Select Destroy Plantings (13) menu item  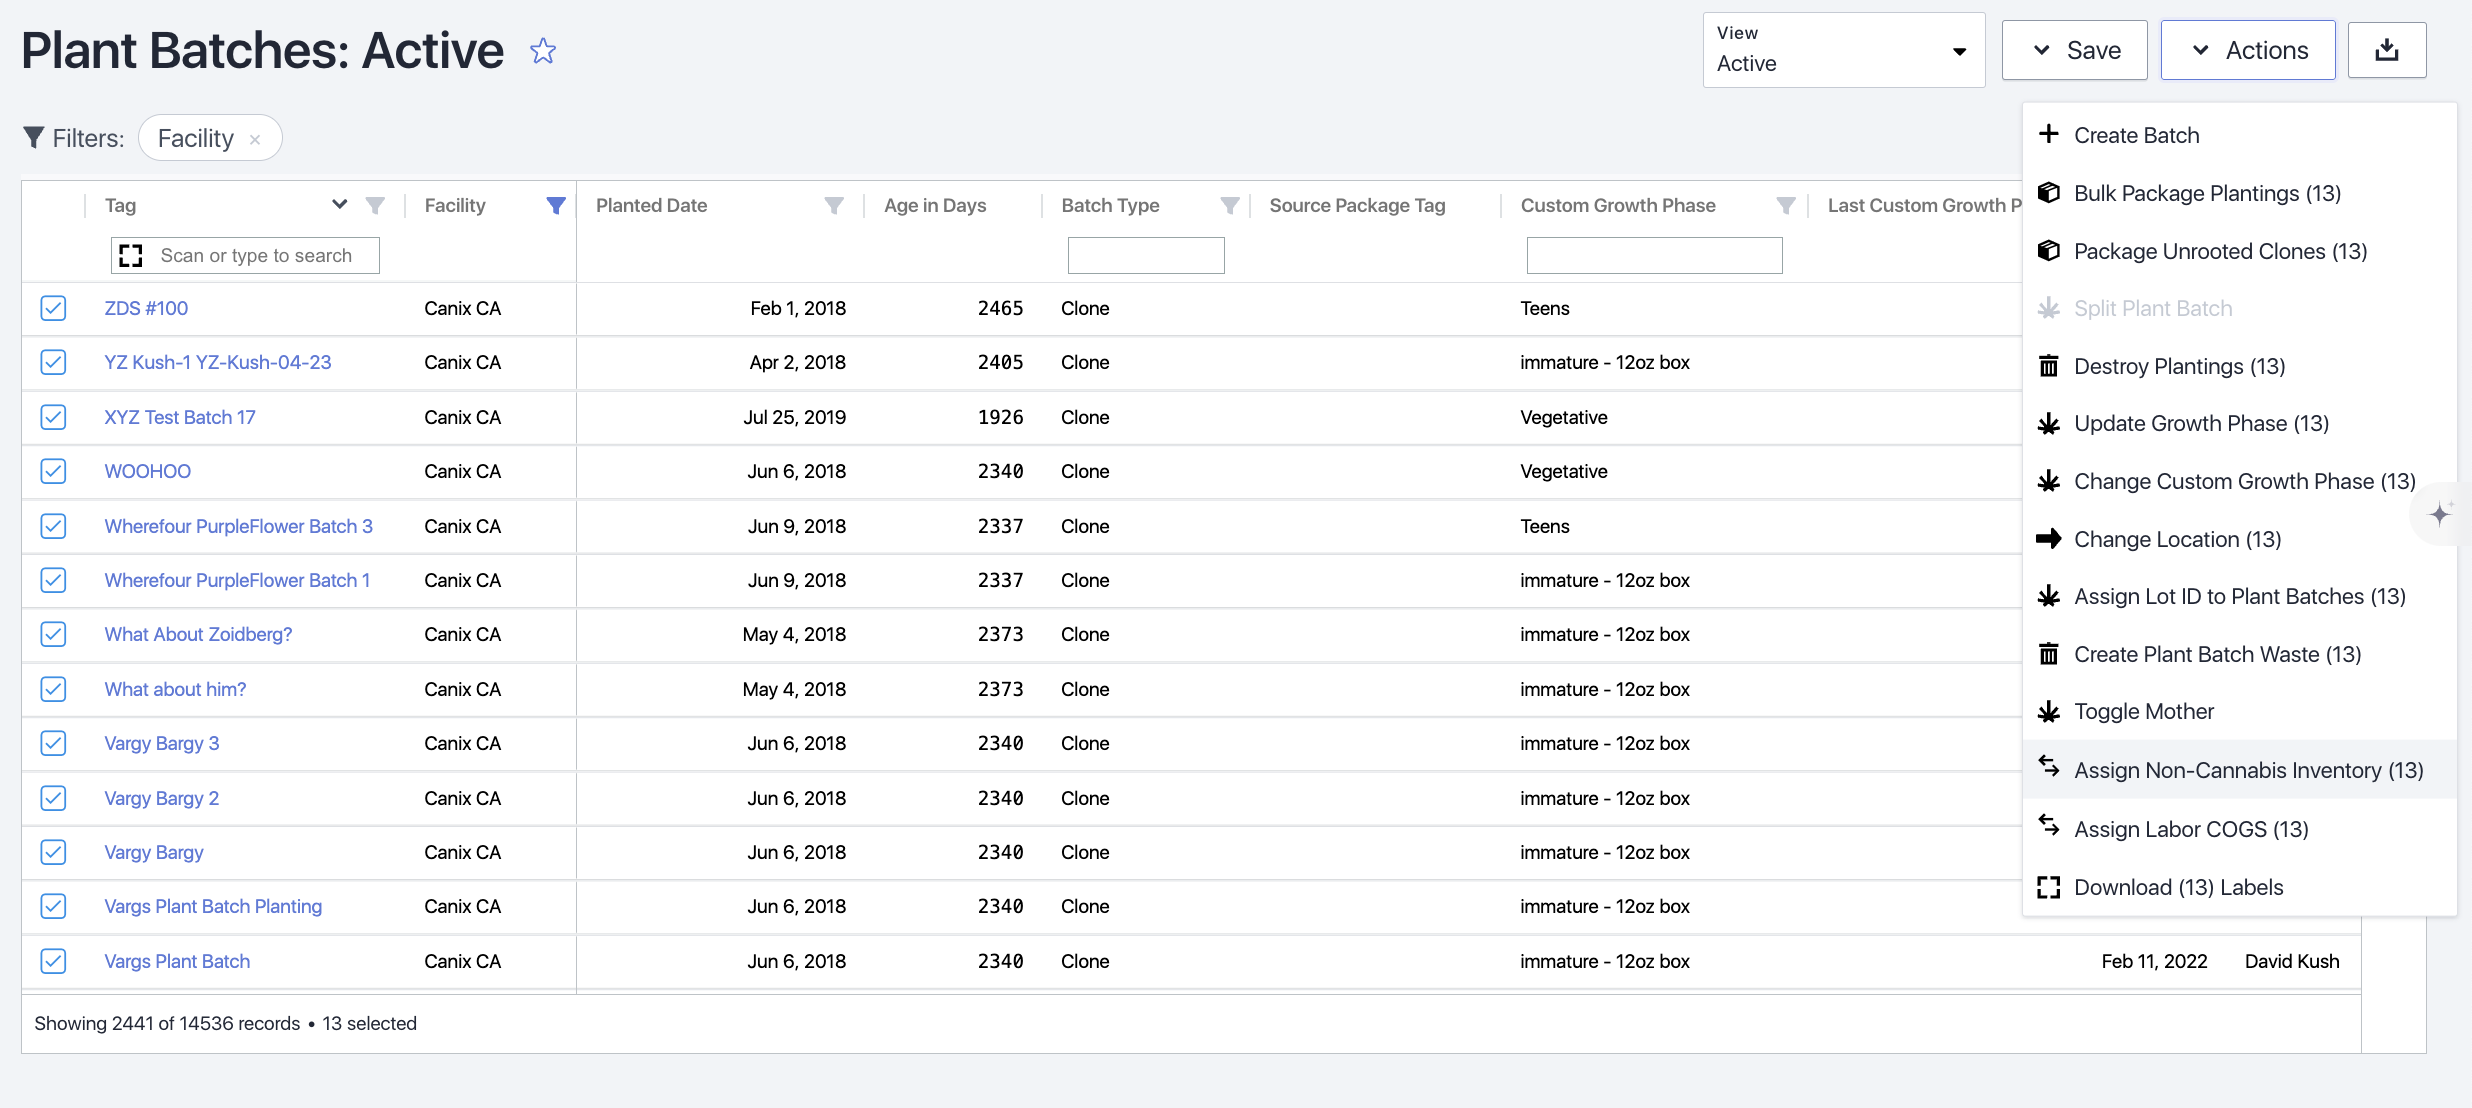point(2179,366)
